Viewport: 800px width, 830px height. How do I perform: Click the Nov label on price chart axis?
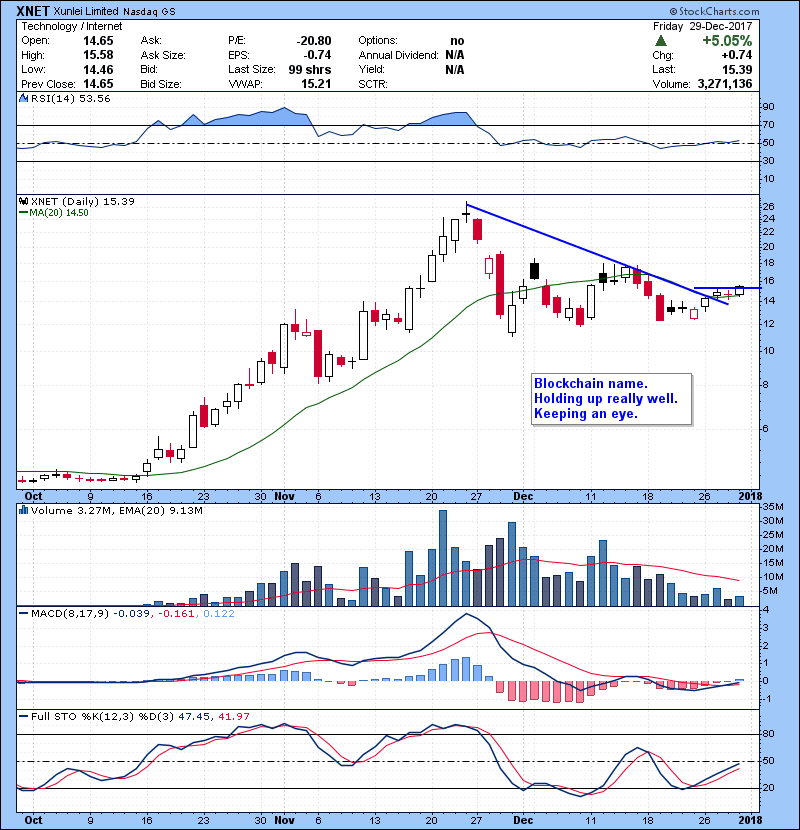(284, 496)
